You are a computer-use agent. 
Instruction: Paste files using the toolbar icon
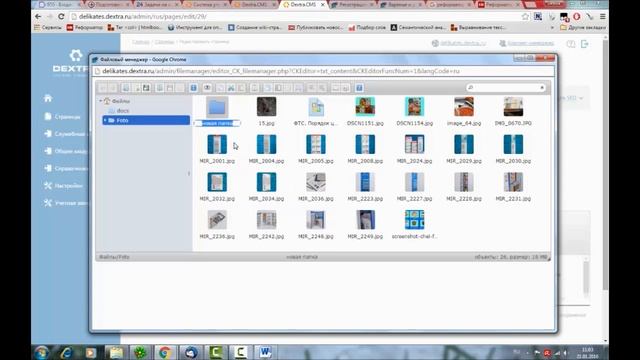point(241,88)
